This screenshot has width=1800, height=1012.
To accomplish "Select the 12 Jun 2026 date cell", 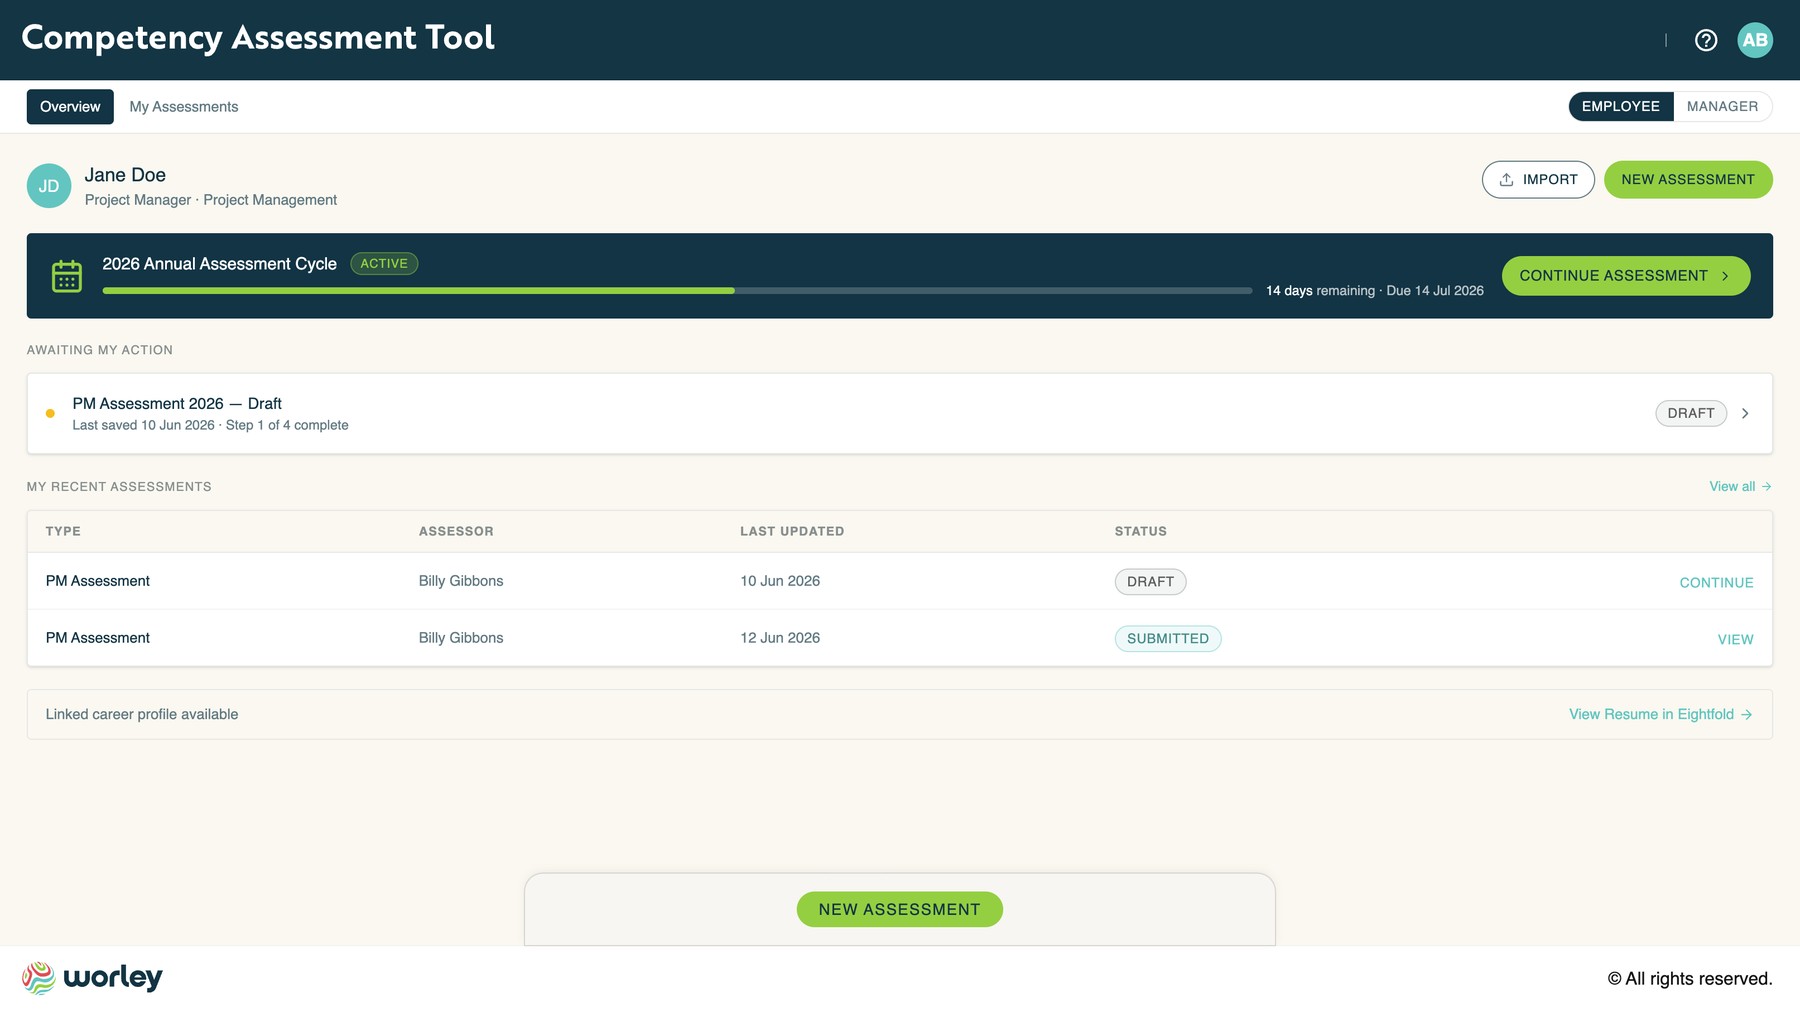I will (x=780, y=638).
